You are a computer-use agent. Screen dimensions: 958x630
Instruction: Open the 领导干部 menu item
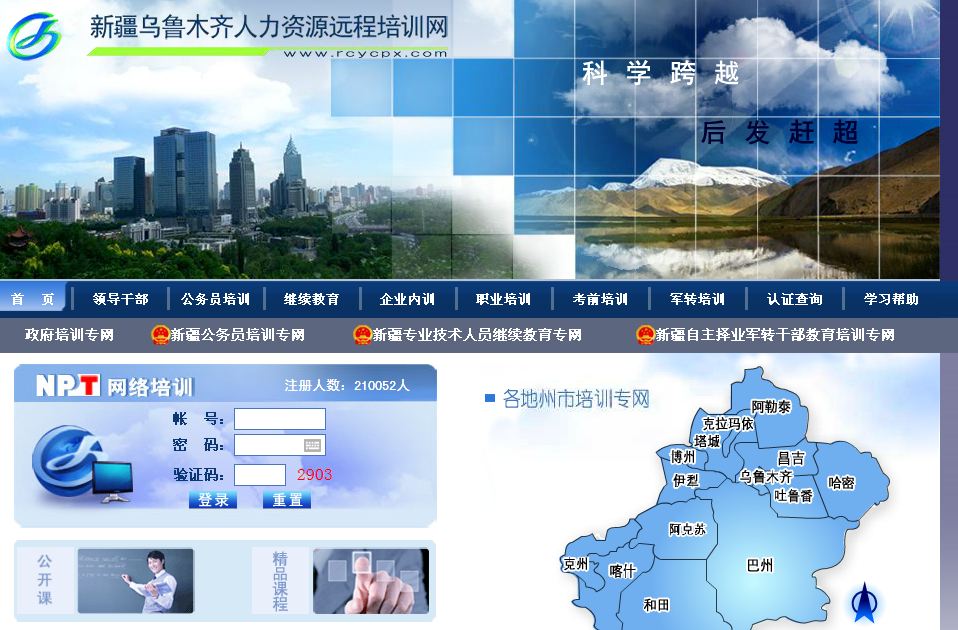(120, 299)
